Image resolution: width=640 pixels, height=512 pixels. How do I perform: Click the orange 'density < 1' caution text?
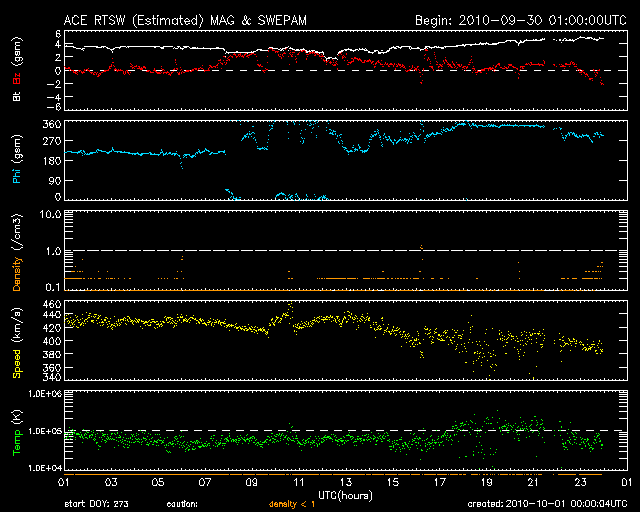pos(292,504)
